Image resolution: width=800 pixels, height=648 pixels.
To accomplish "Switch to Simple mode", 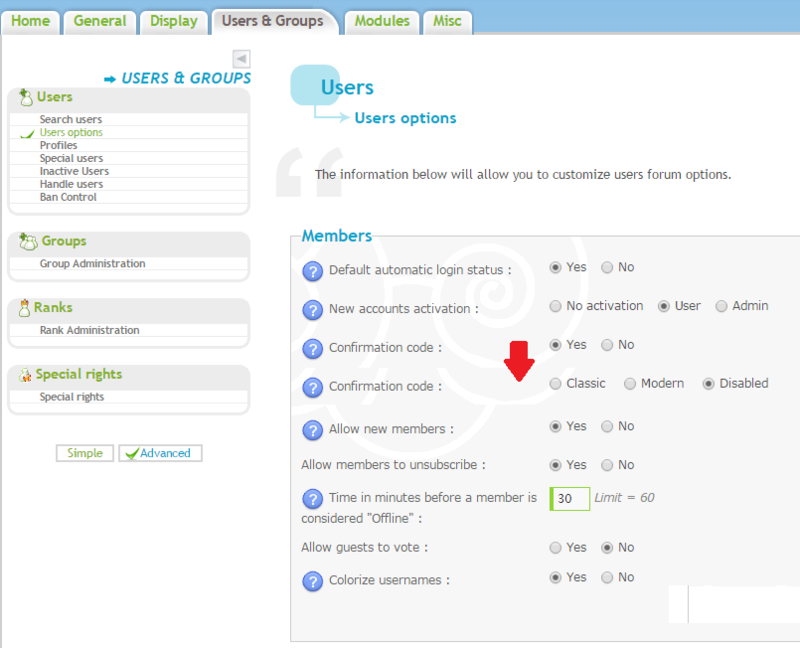I will 85,453.
